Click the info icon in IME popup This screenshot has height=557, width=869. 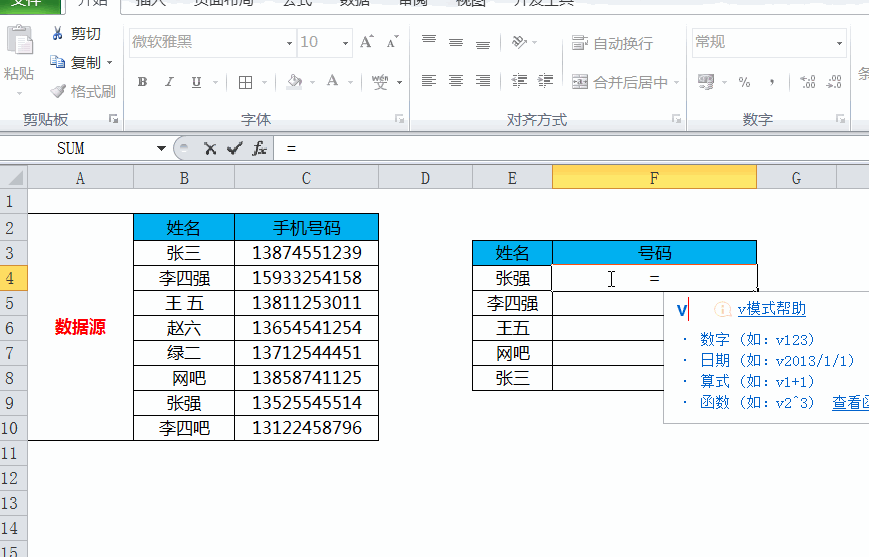[x=722, y=309]
